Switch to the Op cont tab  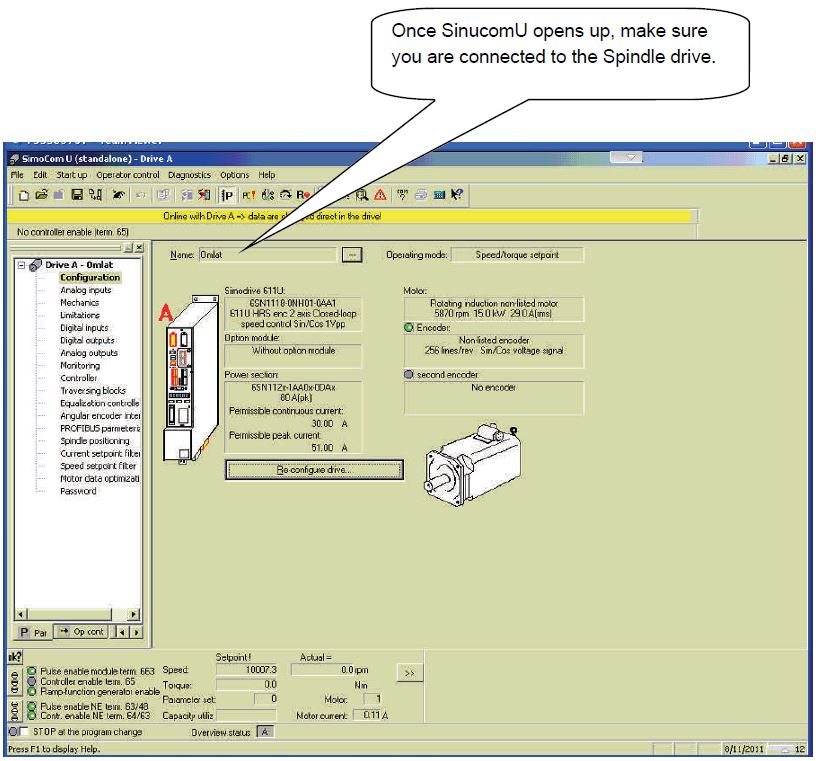[80, 631]
